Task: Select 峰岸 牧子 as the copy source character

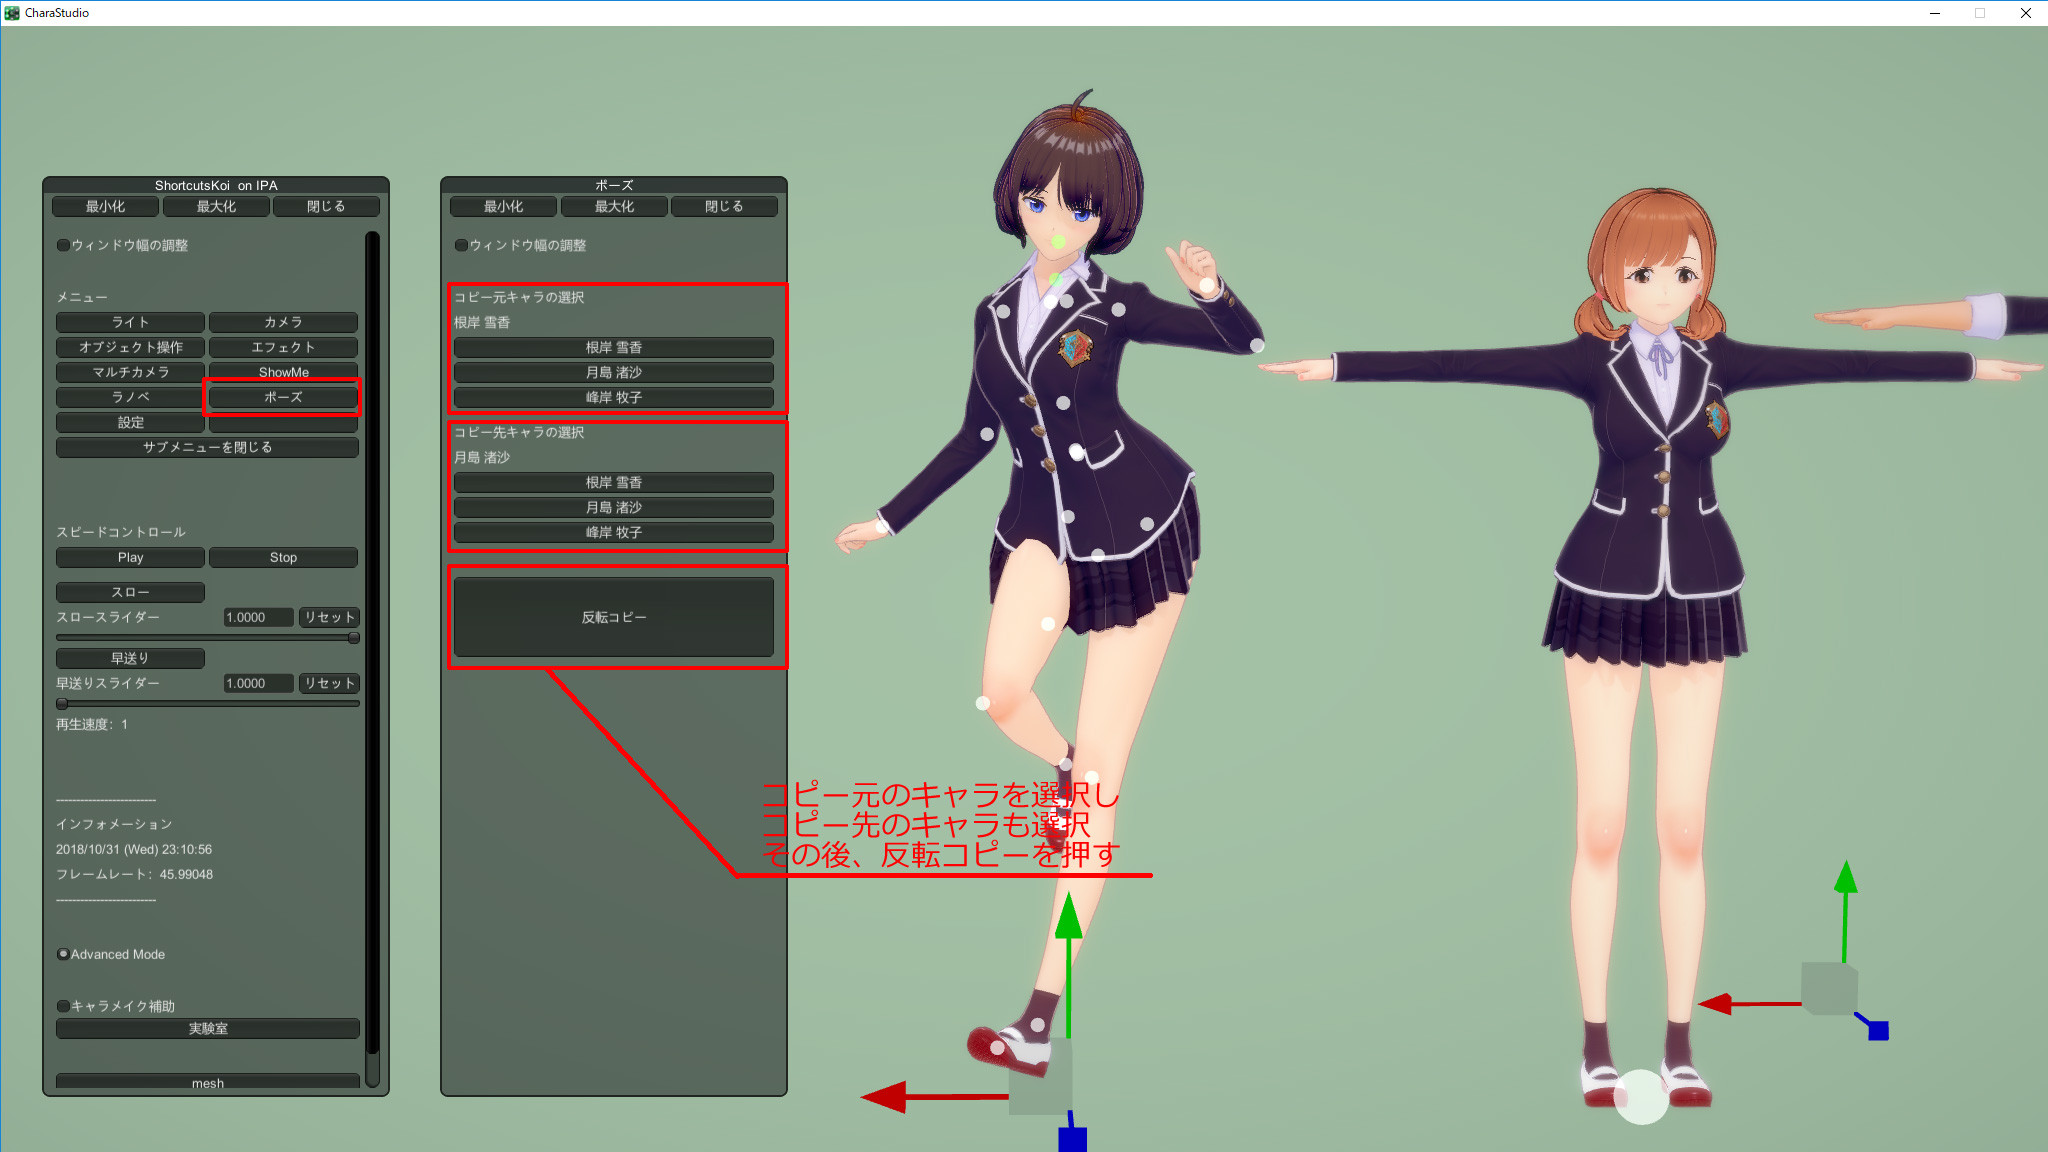Action: tap(613, 397)
